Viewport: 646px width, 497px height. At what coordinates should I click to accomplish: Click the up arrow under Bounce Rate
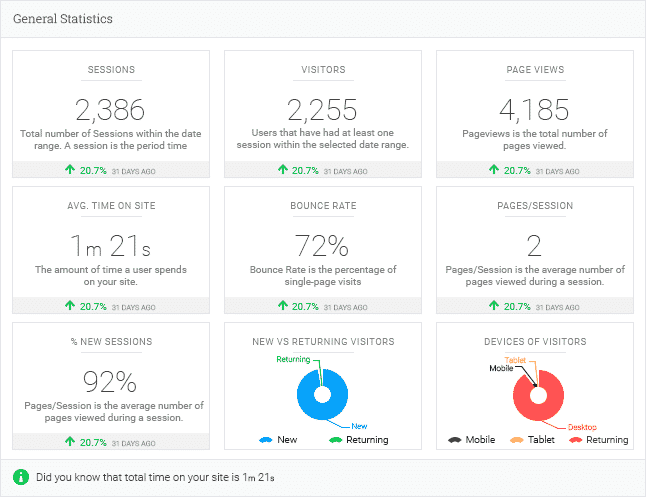point(282,305)
